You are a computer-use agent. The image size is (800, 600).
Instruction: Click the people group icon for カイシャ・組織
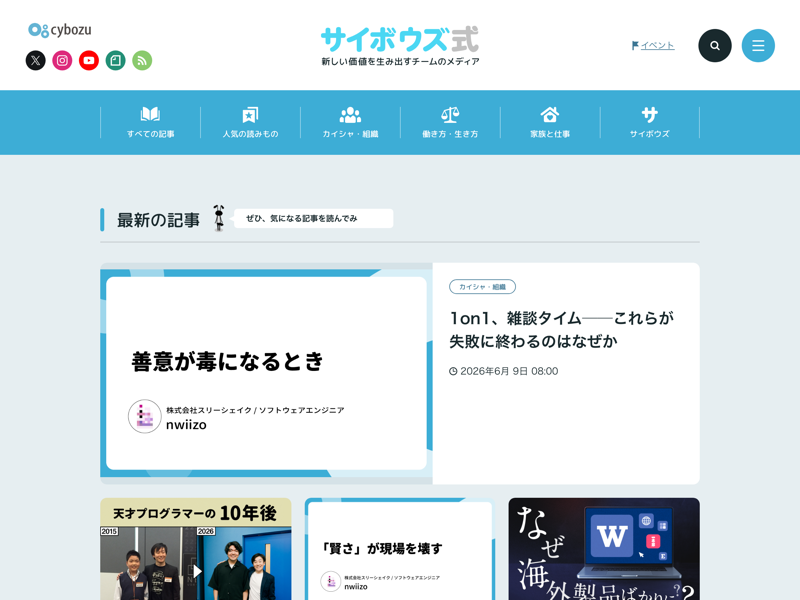(x=351, y=115)
